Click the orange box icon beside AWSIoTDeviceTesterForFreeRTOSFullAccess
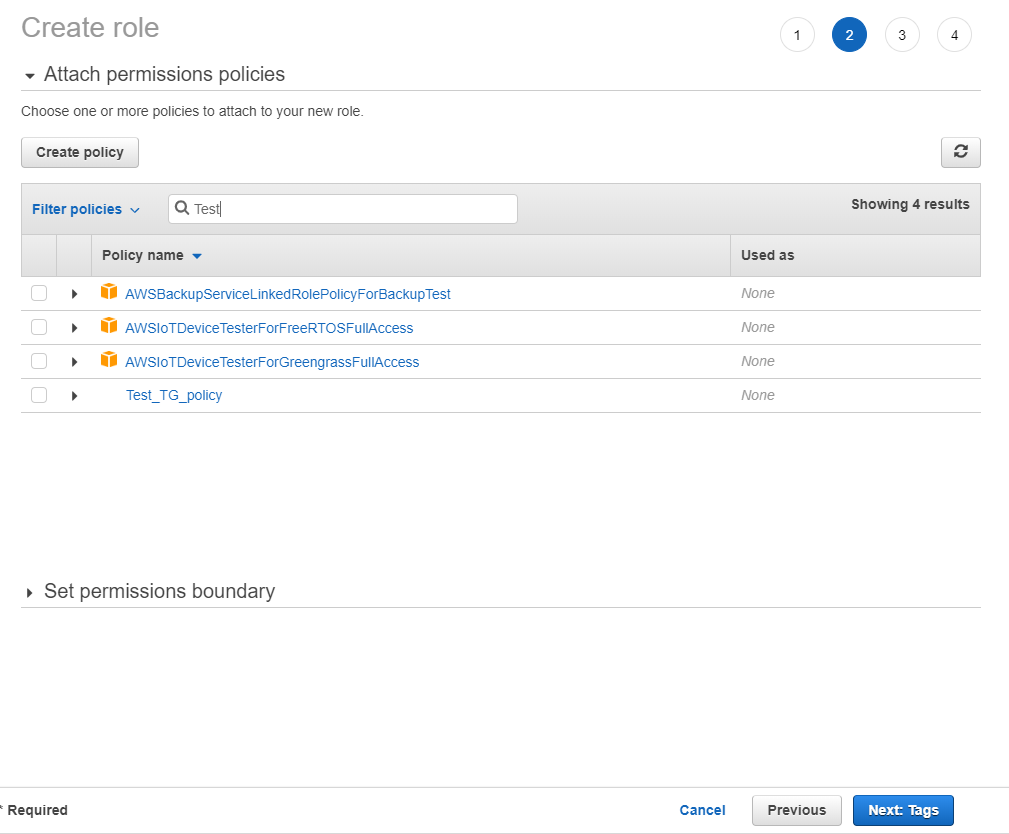Screen dimensions: 1009x834 [x=109, y=326]
